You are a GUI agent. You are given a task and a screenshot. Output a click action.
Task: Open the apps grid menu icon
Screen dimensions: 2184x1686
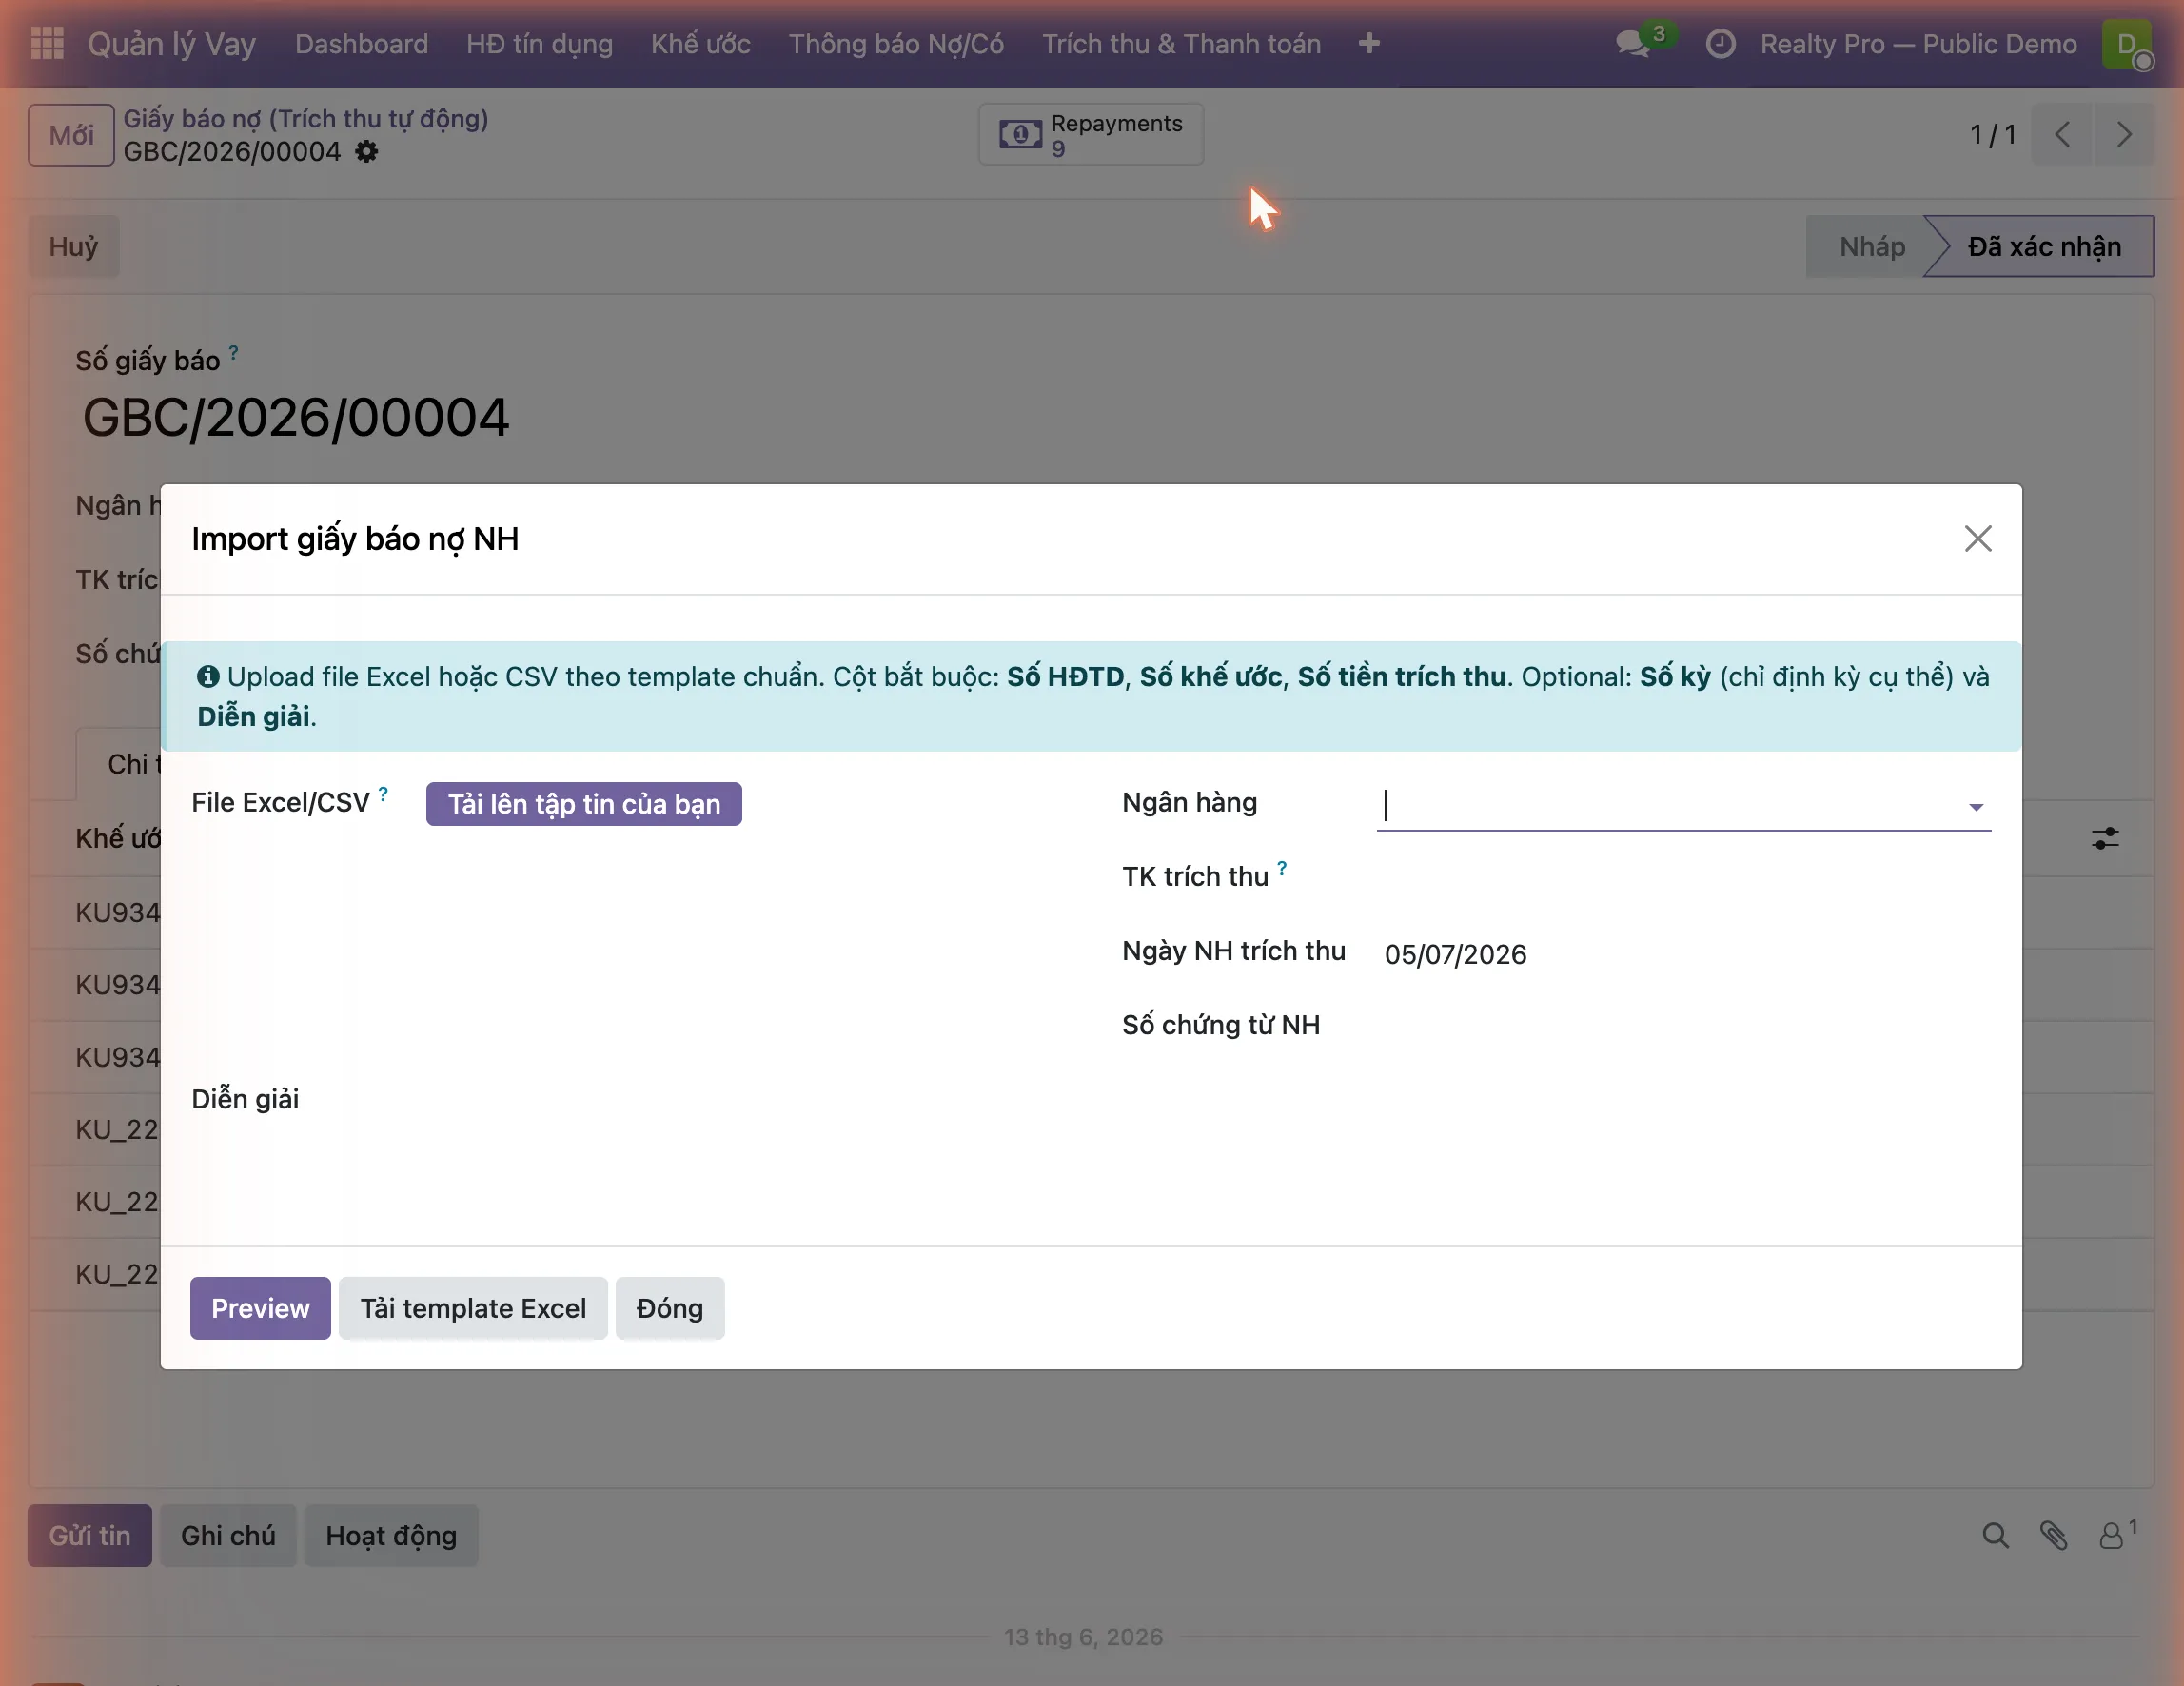(x=47, y=43)
